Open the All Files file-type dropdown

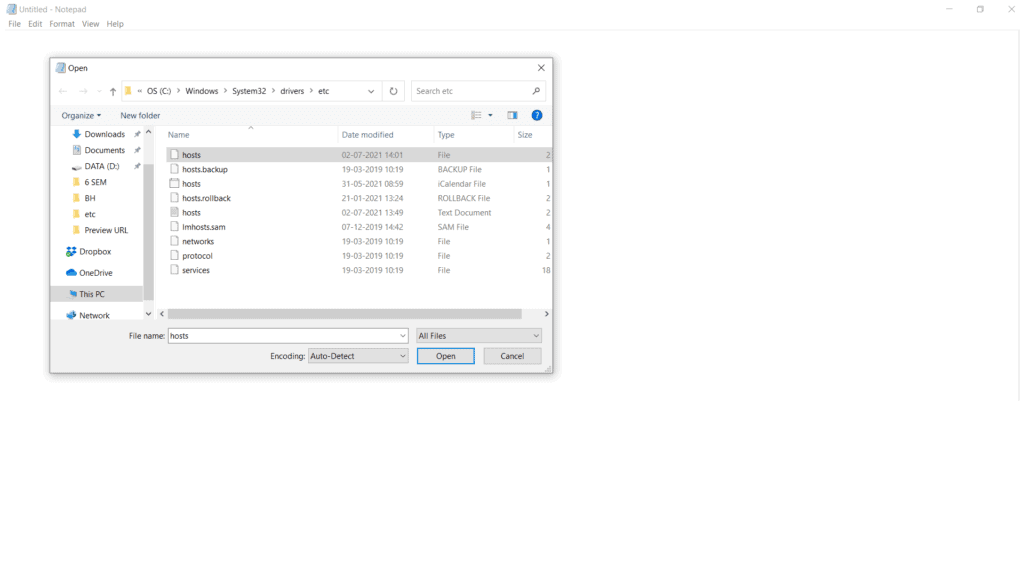coord(478,335)
